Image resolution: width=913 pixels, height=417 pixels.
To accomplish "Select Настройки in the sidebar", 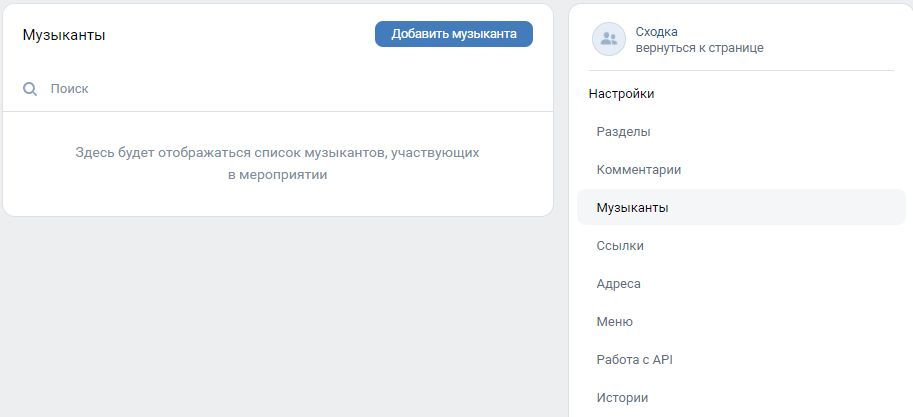I will [x=621, y=94].
